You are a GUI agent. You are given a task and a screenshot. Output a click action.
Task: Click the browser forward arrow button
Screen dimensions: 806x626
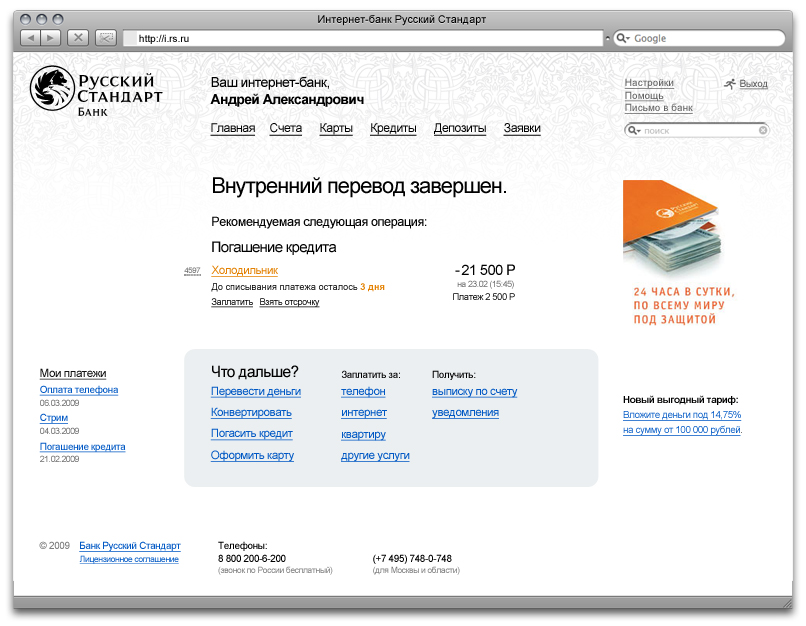coord(50,38)
